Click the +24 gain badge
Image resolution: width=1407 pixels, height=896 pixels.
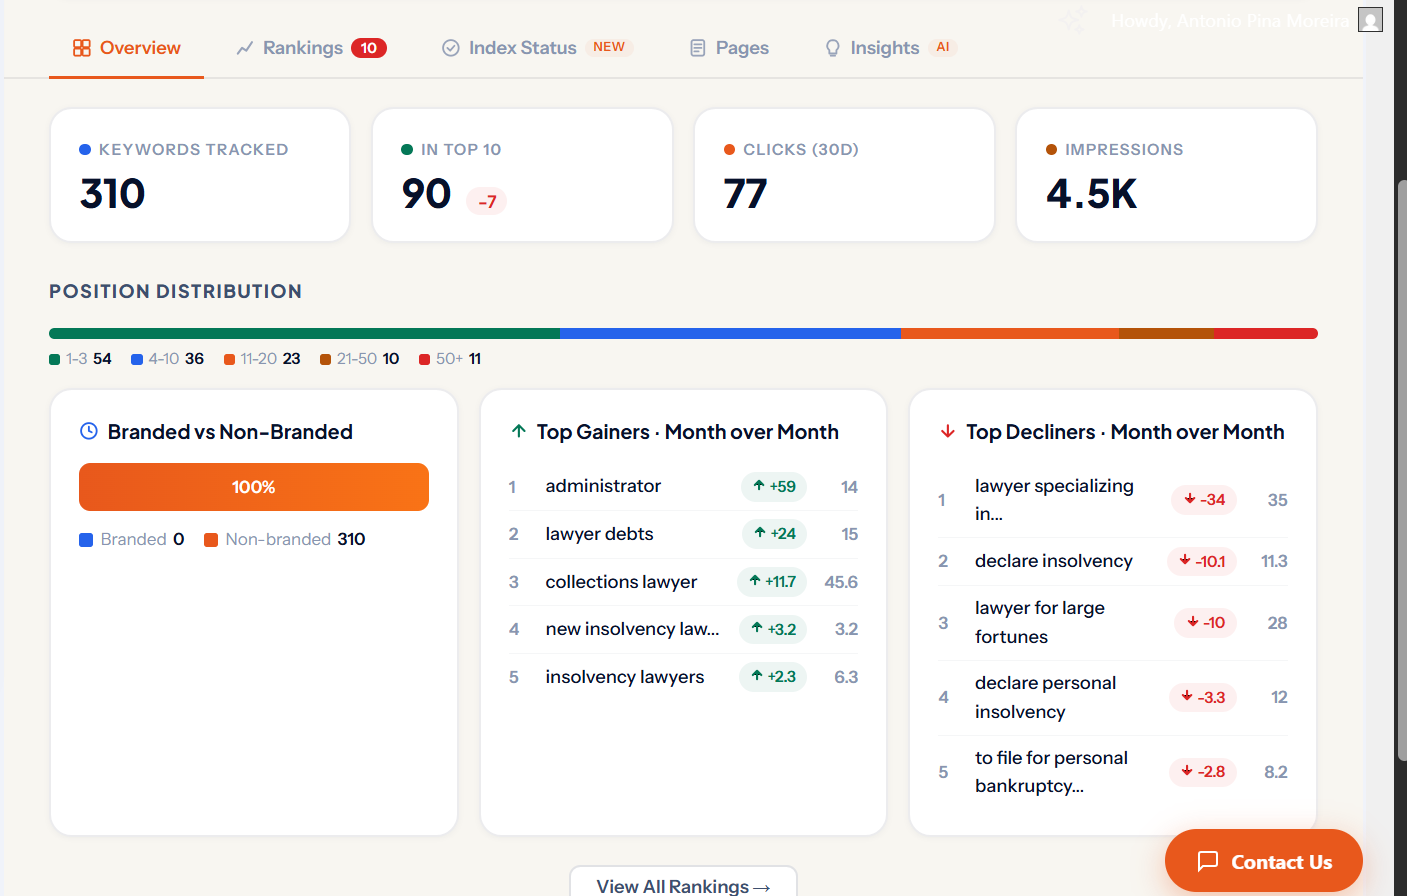coord(775,534)
